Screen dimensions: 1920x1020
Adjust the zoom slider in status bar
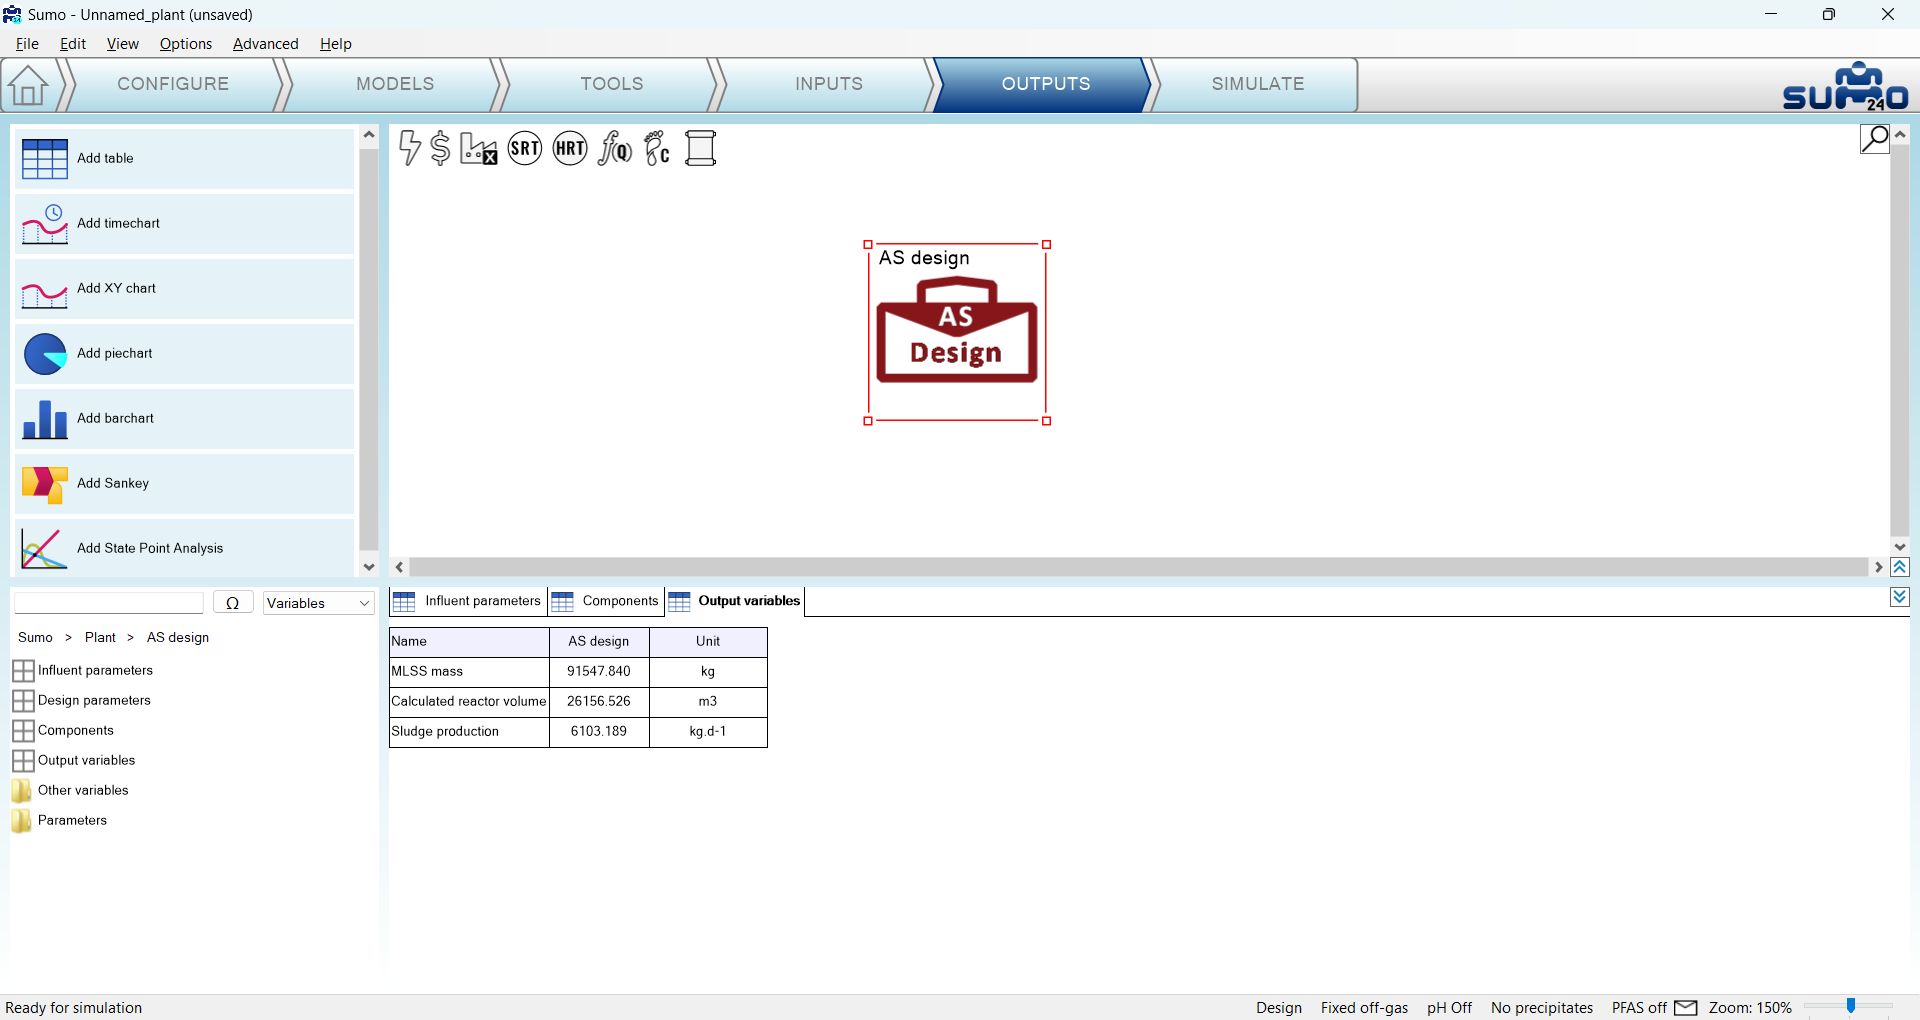1851,1006
